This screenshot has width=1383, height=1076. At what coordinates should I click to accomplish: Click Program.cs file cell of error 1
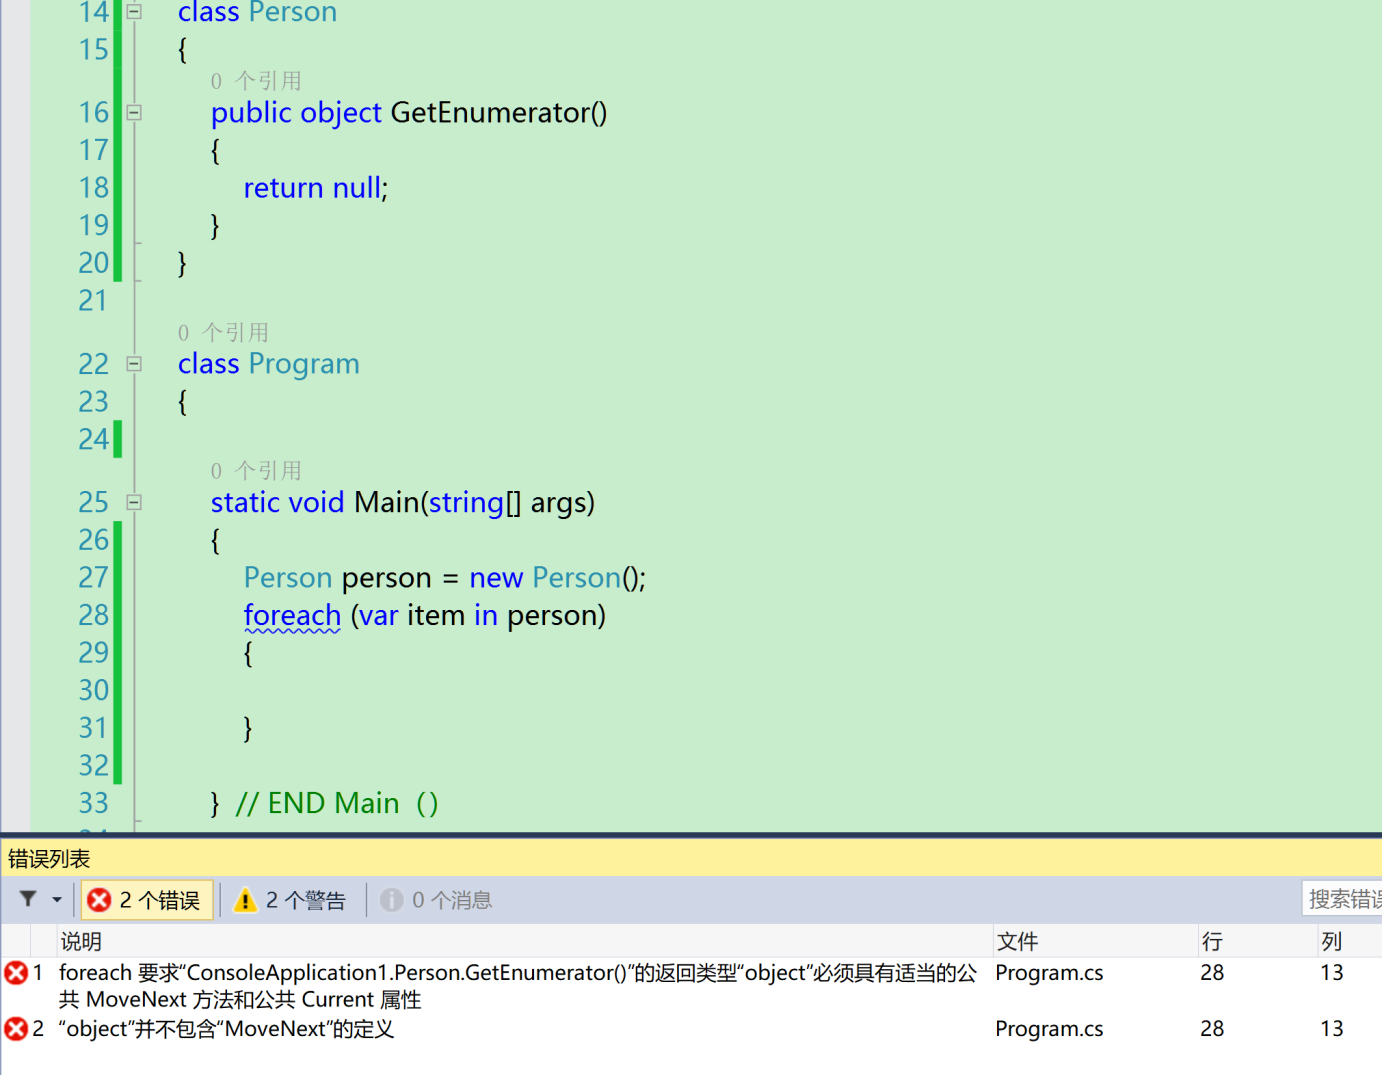pyautogui.click(x=1049, y=973)
